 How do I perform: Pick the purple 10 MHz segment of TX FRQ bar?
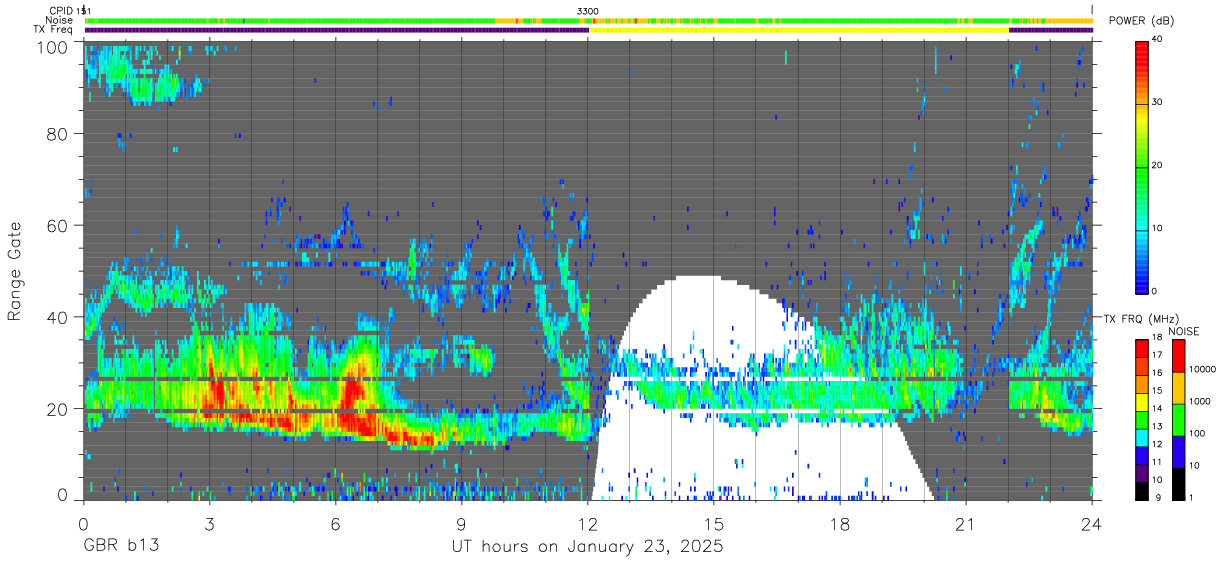[1142, 471]
